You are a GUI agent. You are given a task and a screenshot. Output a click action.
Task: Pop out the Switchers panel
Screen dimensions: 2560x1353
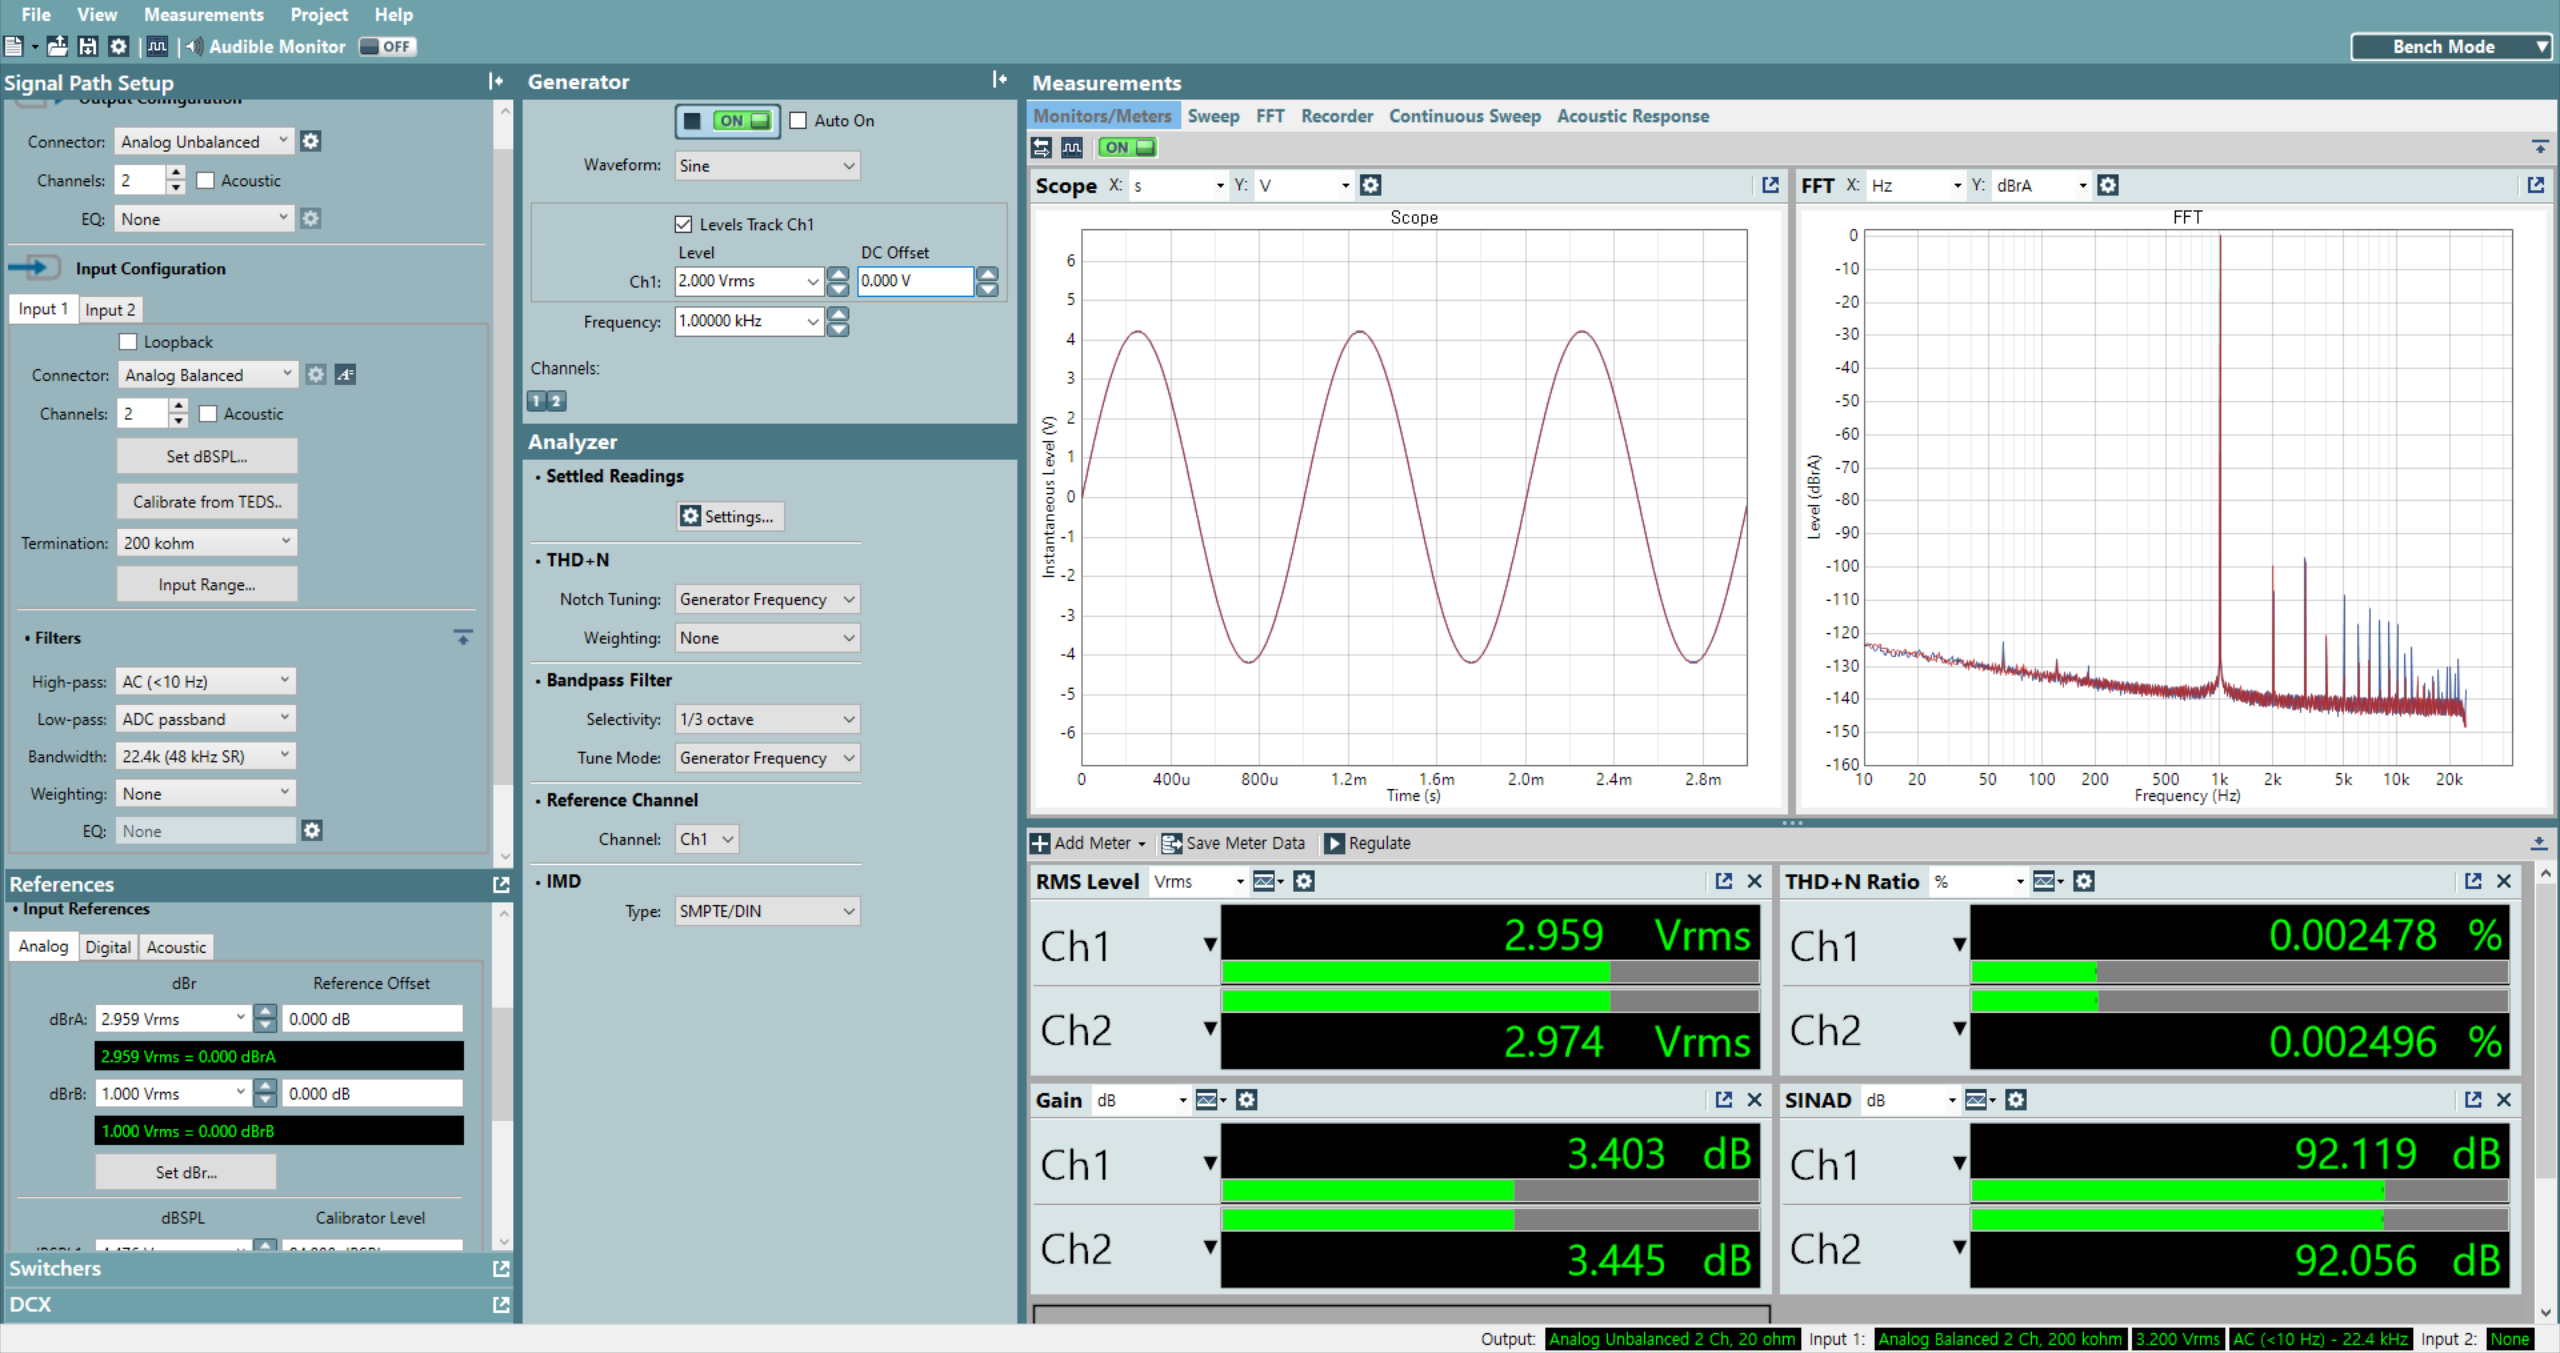[501, 1268]
